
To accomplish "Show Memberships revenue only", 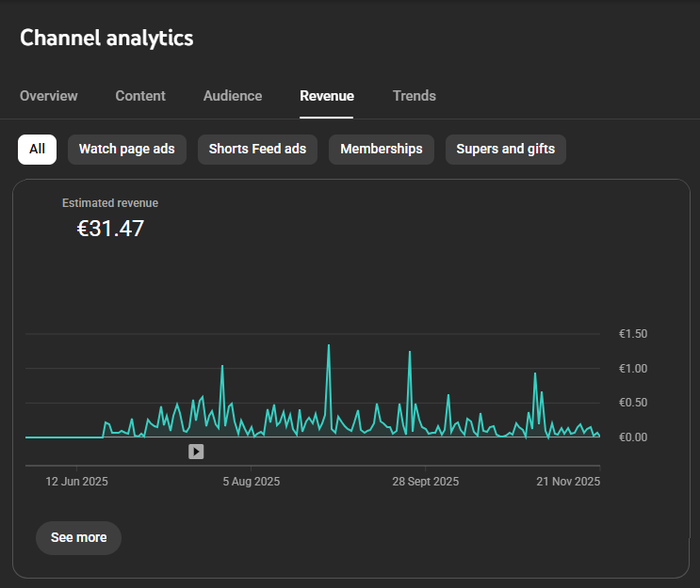I will click(x=381, y=149).
